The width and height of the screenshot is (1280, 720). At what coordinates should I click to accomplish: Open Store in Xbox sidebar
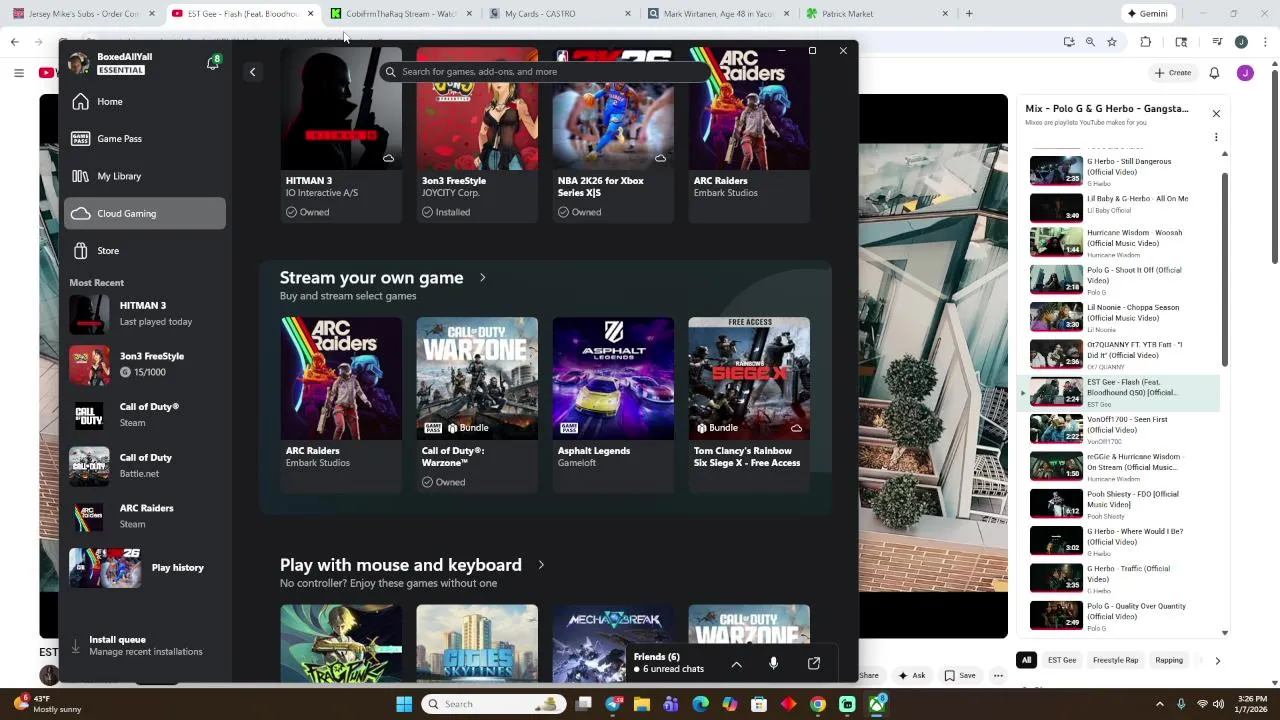point(145,251)
